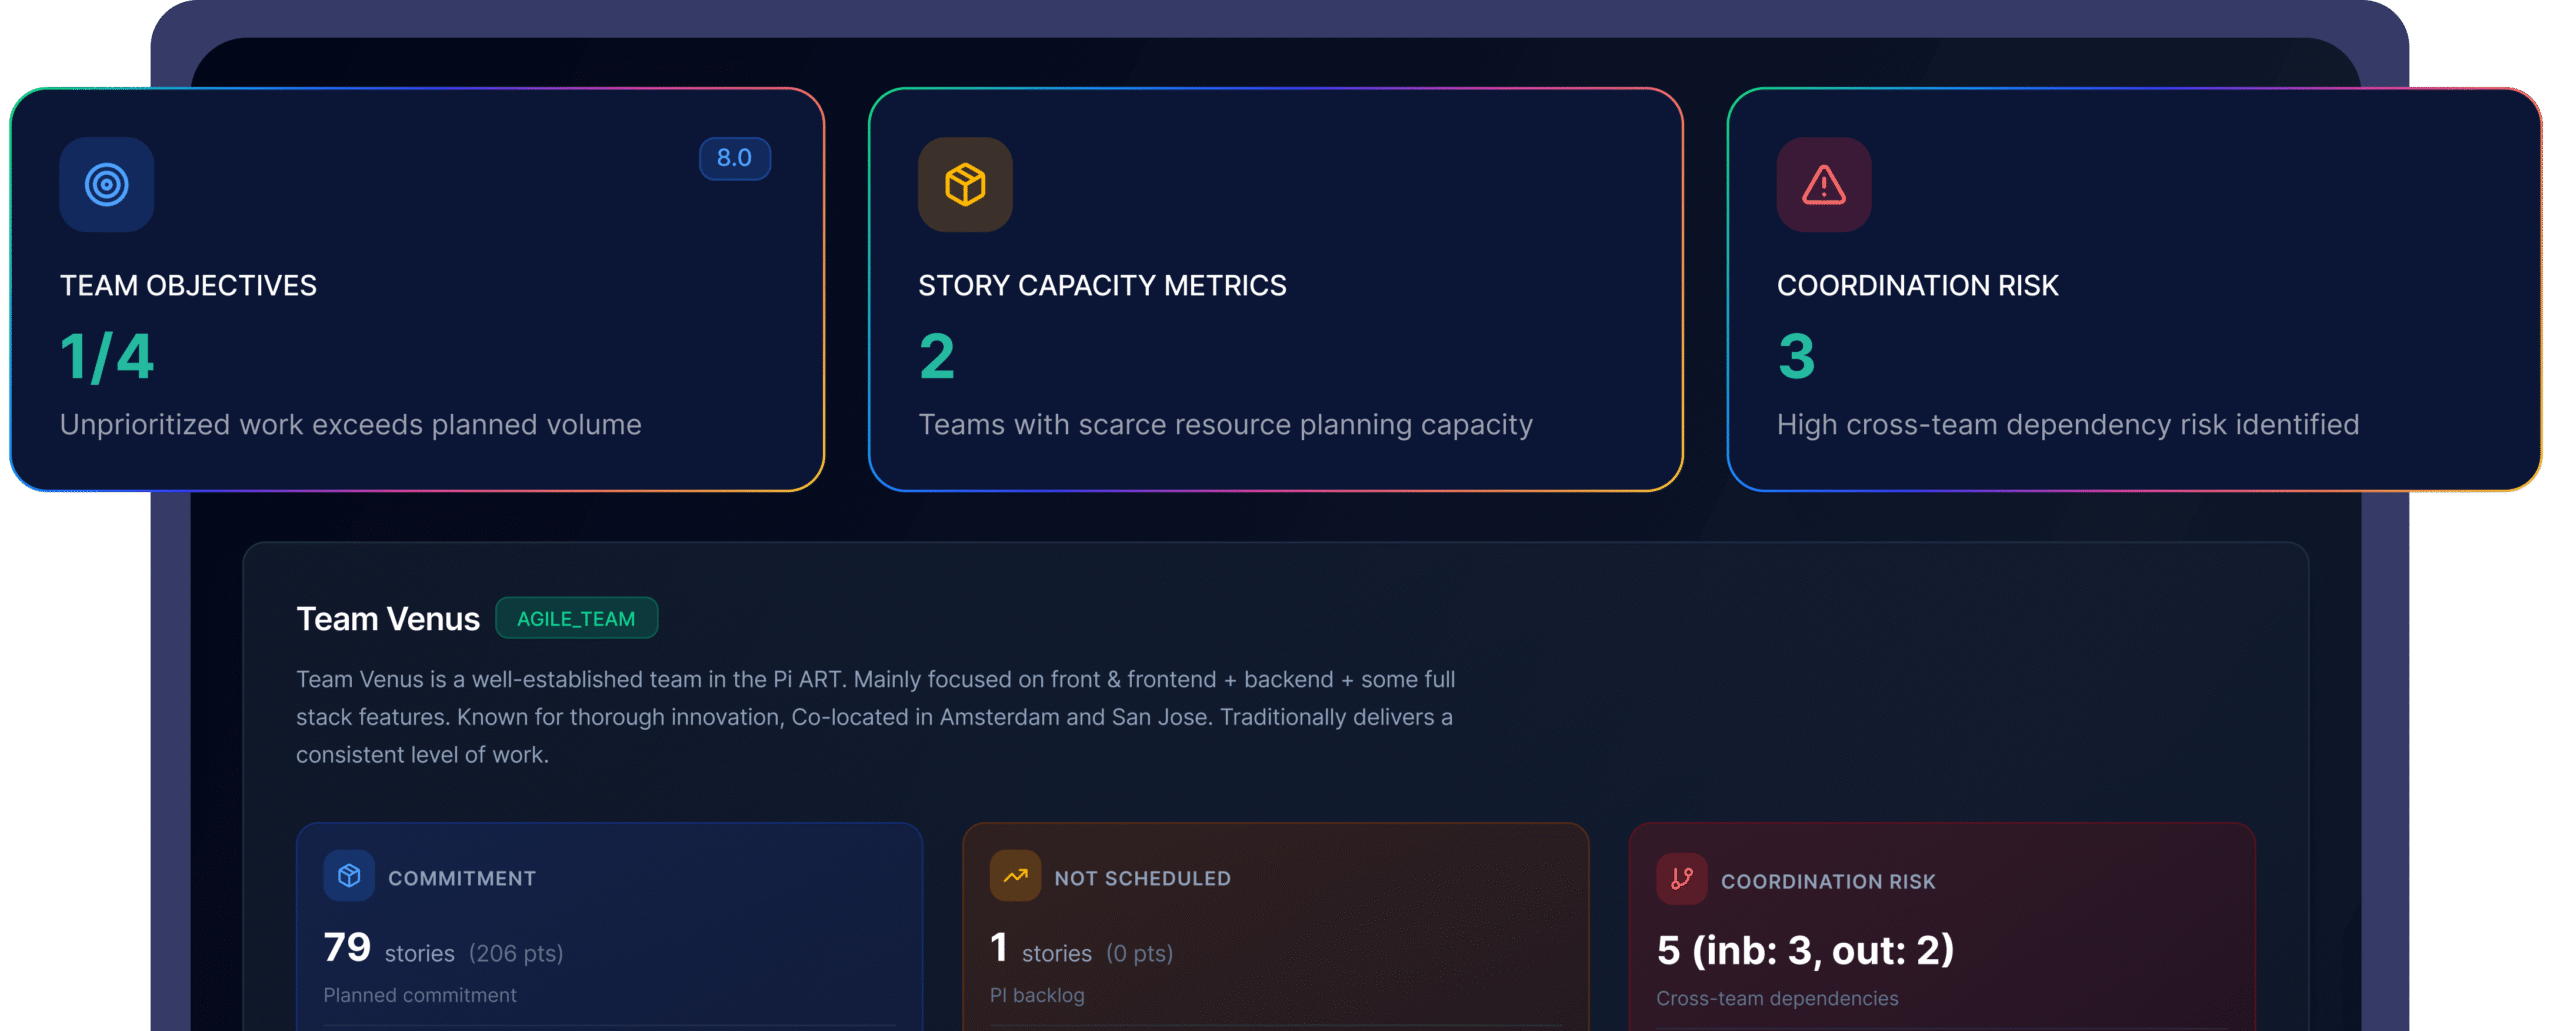Click the Commitment cube icon
The width and height of the screenshot is (2560, 1031).
tap(349, 876)
